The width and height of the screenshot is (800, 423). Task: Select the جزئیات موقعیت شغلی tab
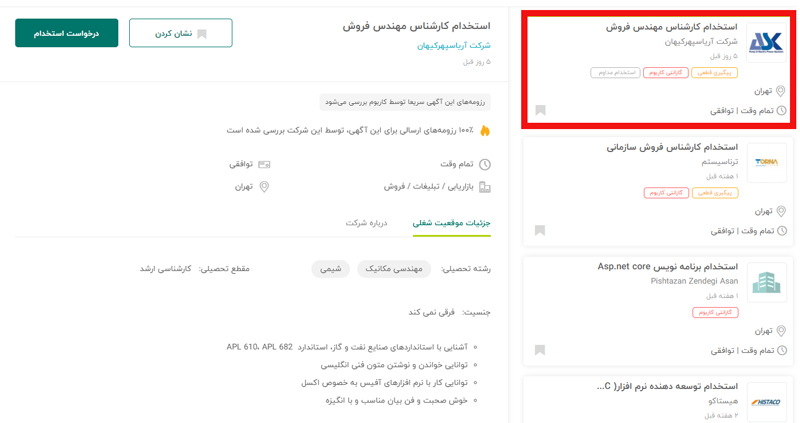pos(451,223)
